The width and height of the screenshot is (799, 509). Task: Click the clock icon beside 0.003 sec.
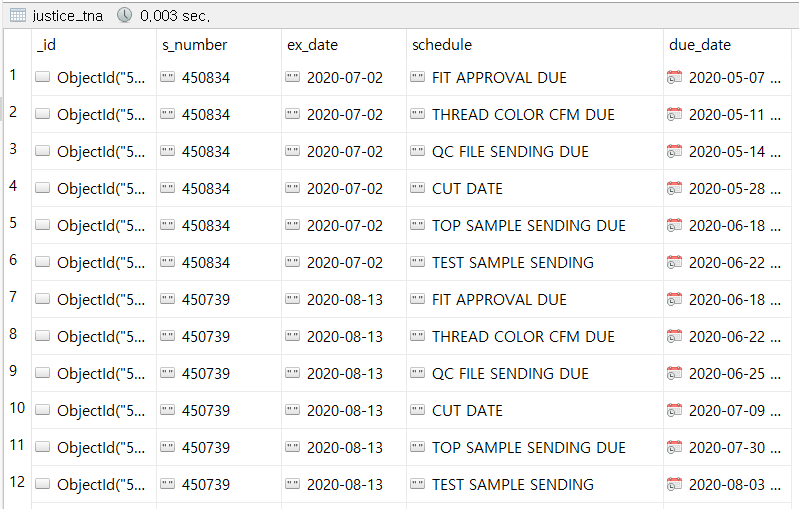coord(124,15)
